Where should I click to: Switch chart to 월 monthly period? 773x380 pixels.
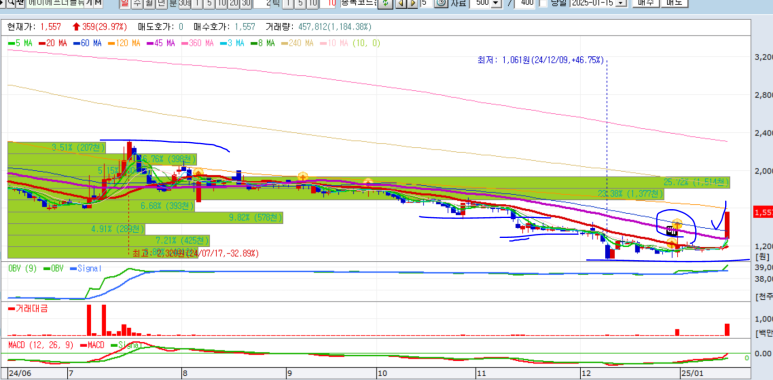tap(147, 3)
